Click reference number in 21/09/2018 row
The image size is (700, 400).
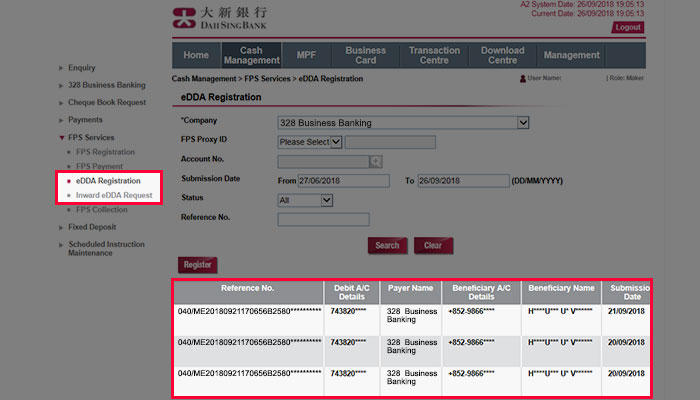point(250,311)
